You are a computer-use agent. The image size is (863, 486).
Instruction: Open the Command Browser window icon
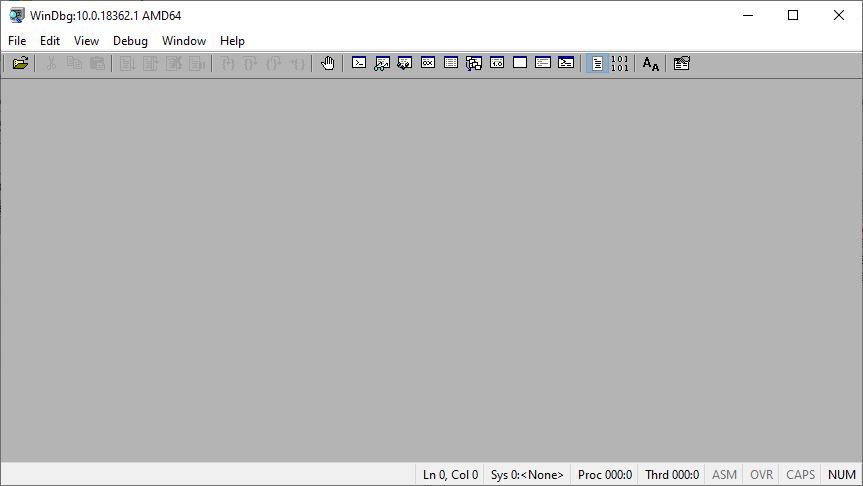pyautogui.click(x=566, y=63)
